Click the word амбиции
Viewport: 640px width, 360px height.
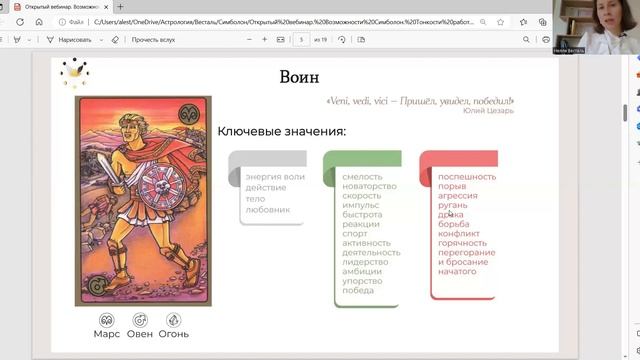(x=362, y=271)
